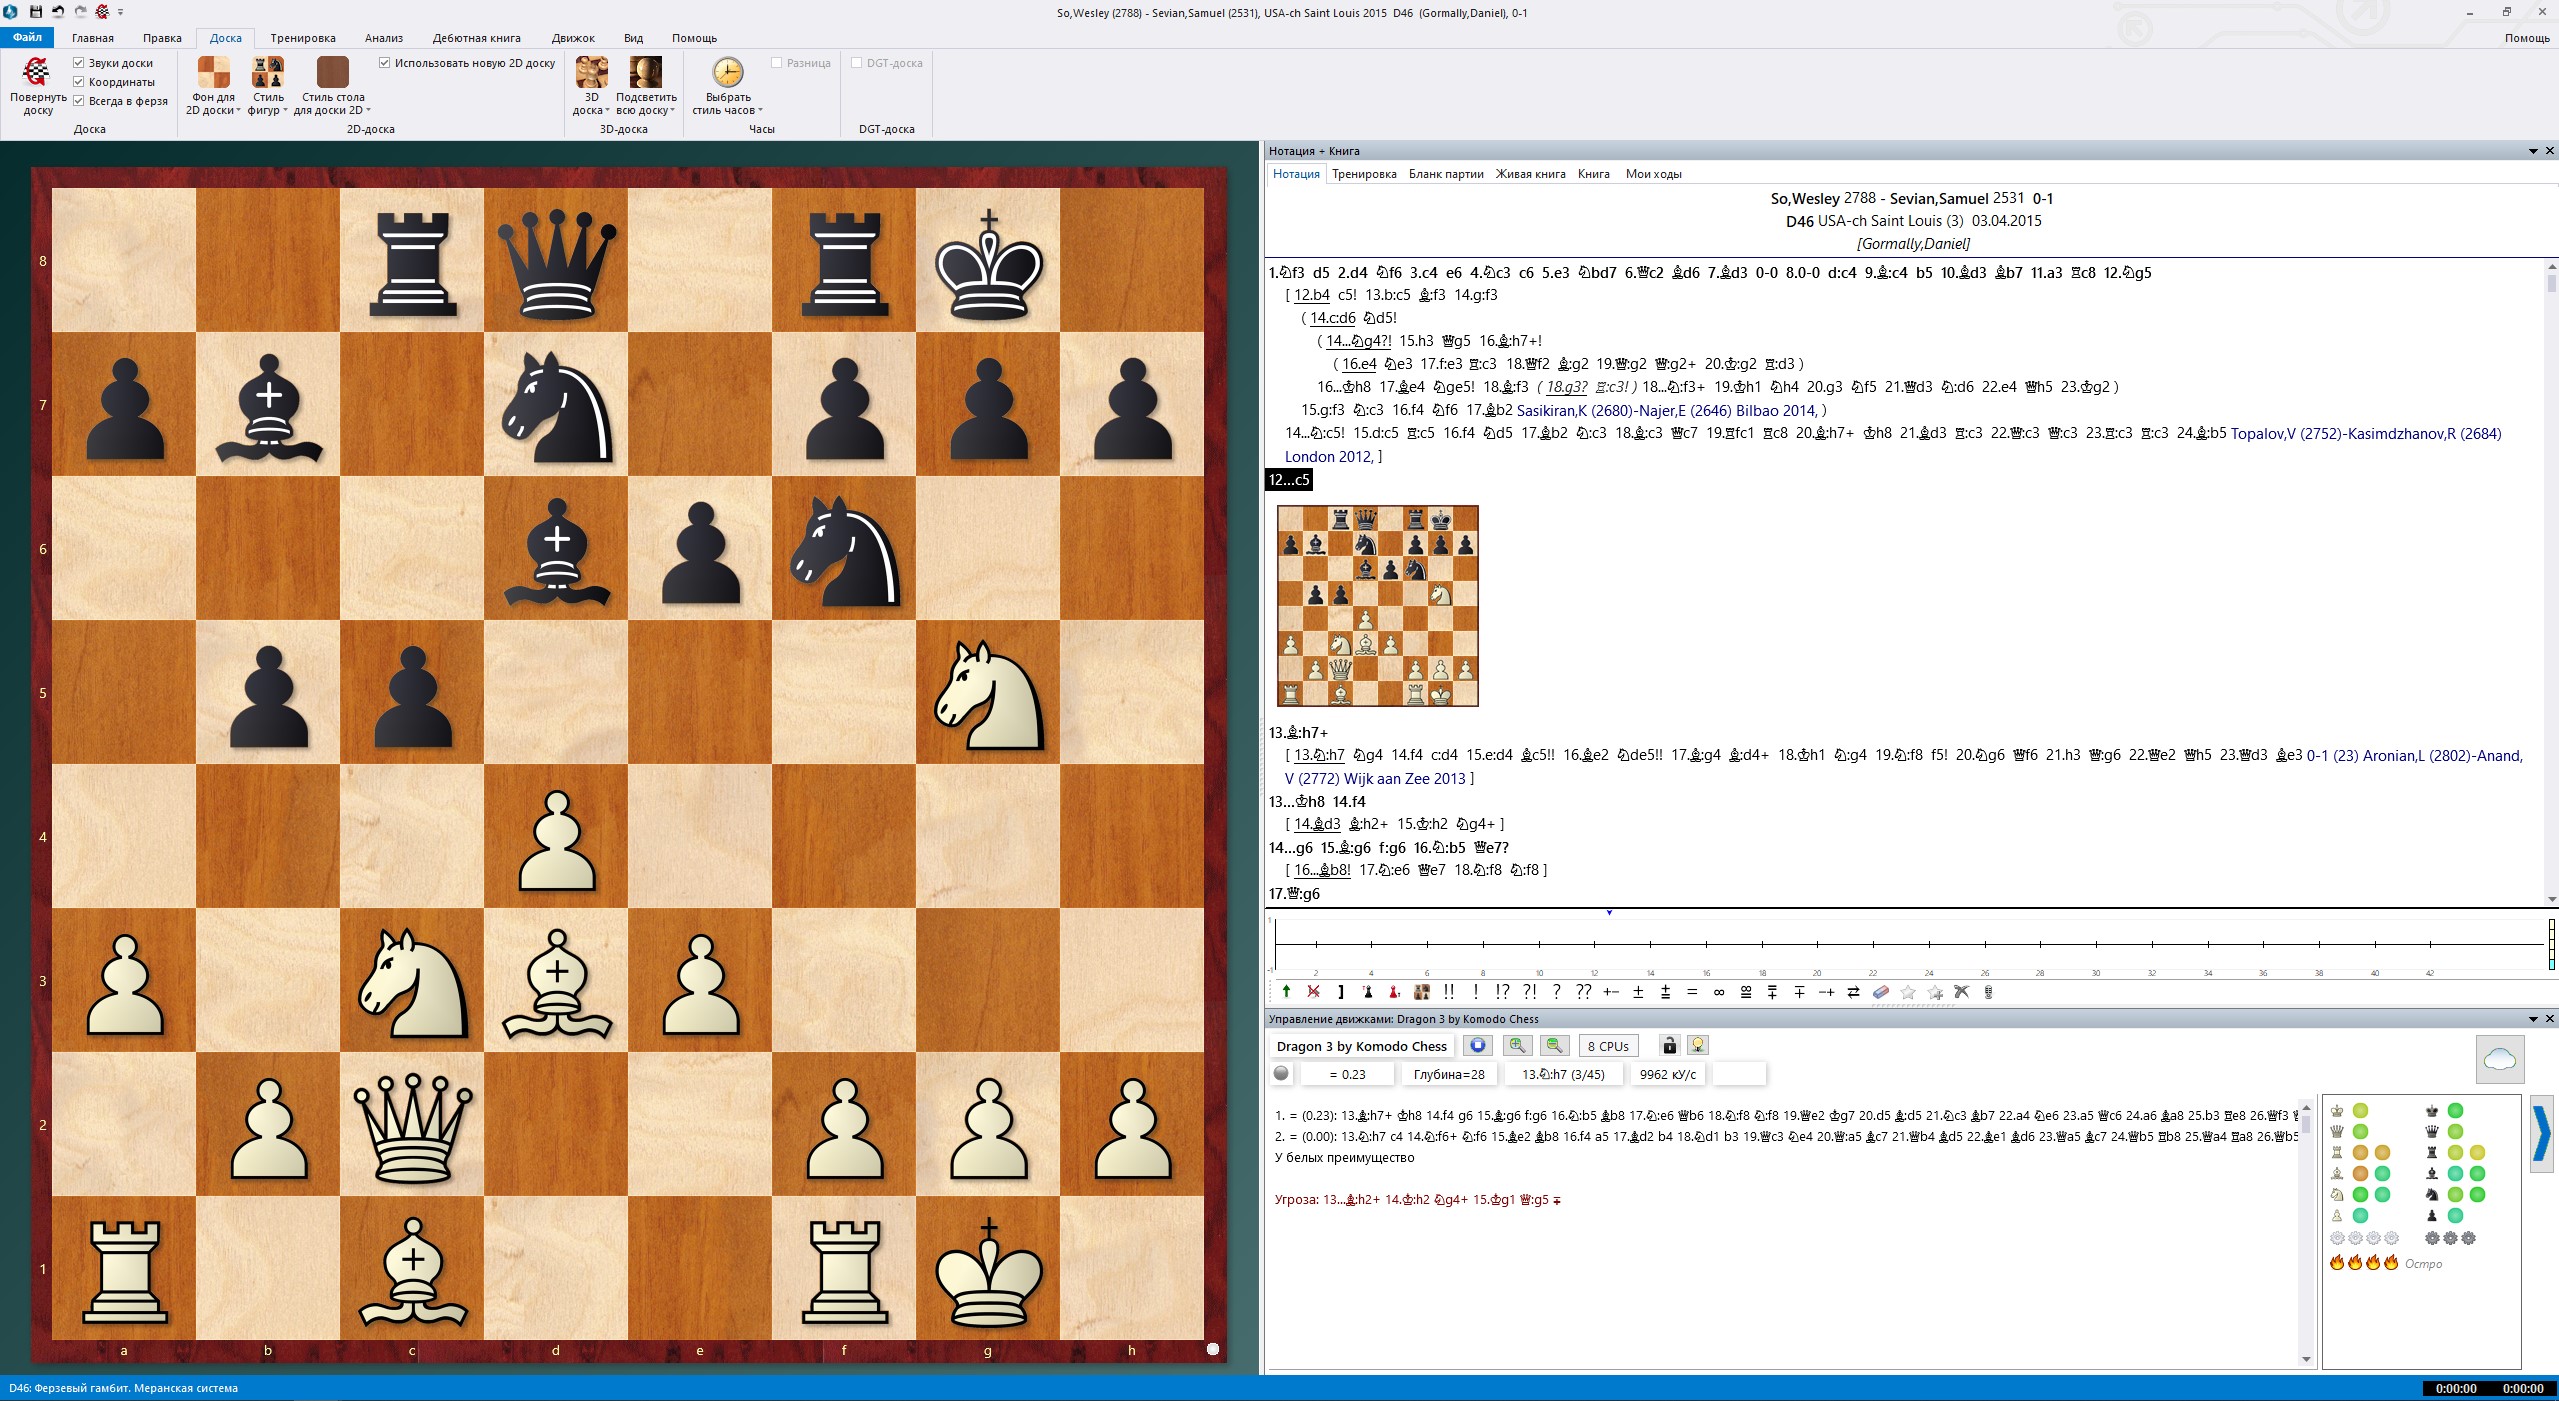This screenshot has width=2559, height=1401.
Task: Click the lightbulb hint icon in engine panel
Action: pos(1697,1045)
